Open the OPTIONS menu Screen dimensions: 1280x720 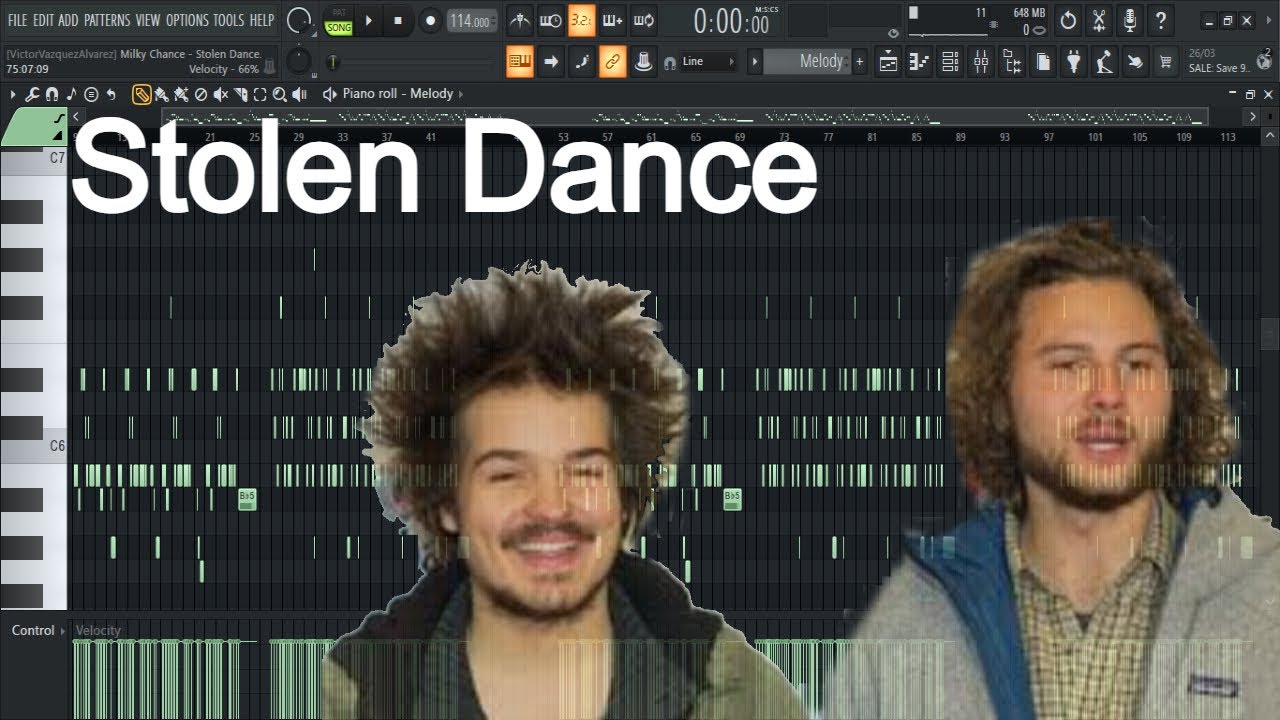(x=187, y=20)
